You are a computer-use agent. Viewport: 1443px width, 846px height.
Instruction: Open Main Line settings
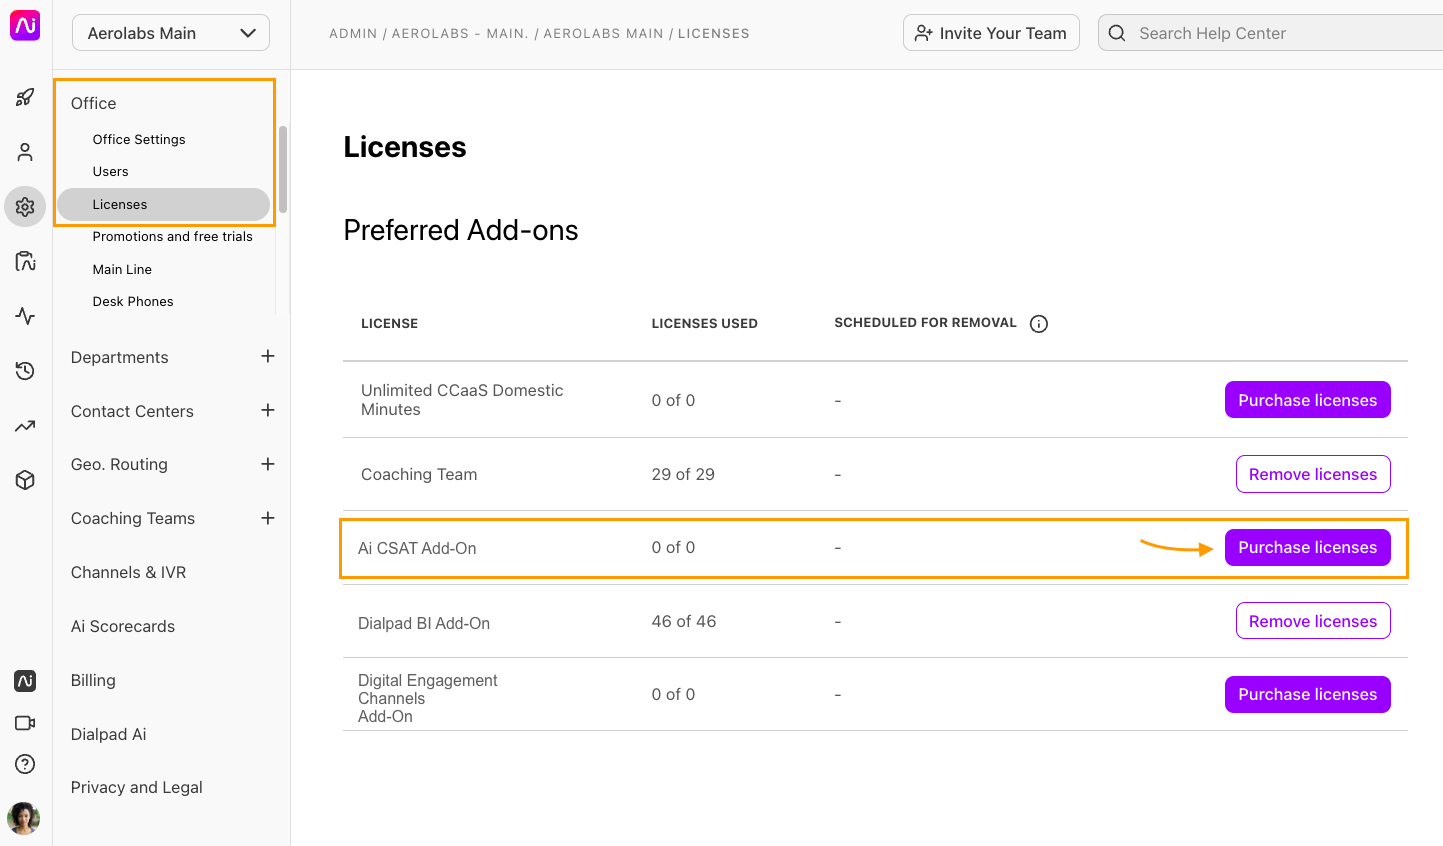point(122,269)
